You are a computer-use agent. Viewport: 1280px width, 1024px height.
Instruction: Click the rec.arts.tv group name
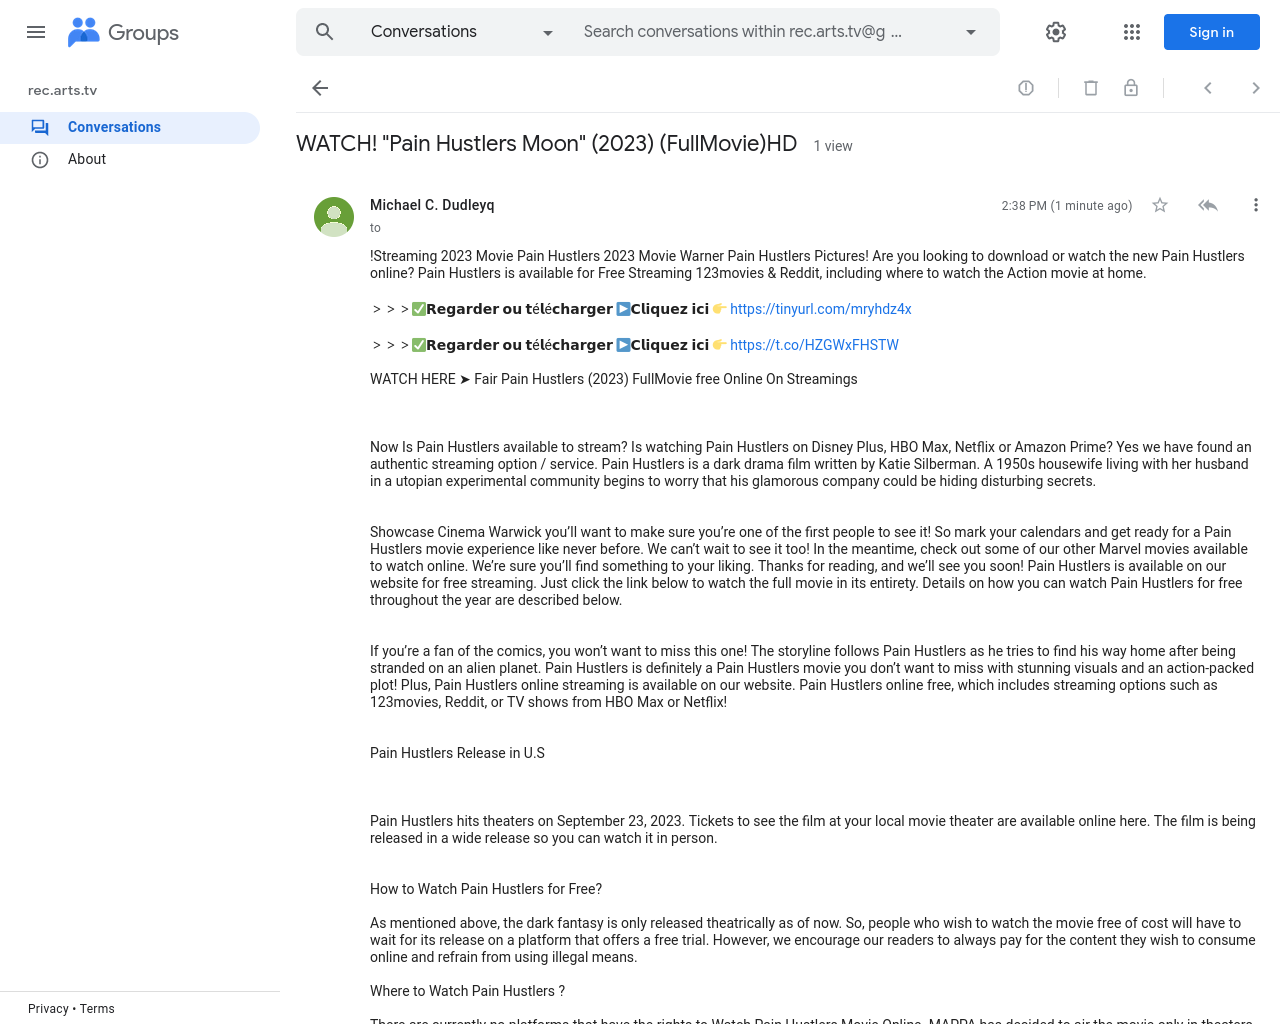[63, 90]
